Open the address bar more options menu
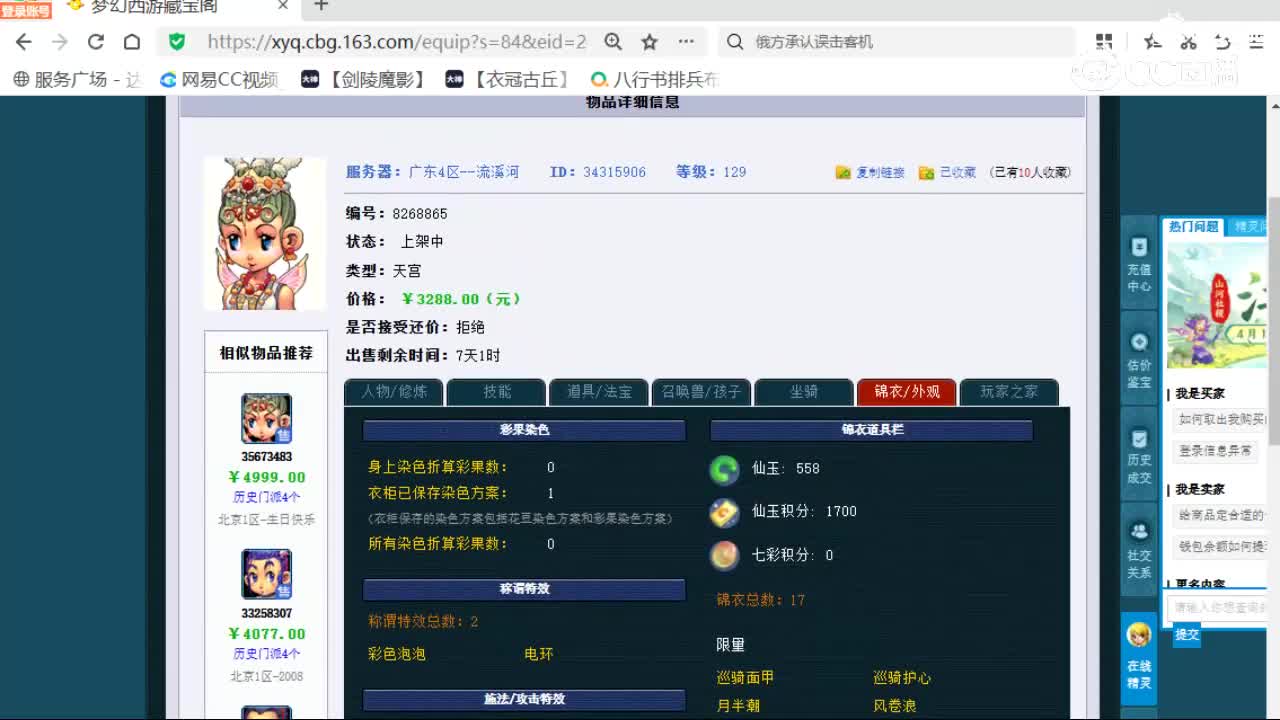This screenshot has height=720, width=1280. click(x=686, y=42)
